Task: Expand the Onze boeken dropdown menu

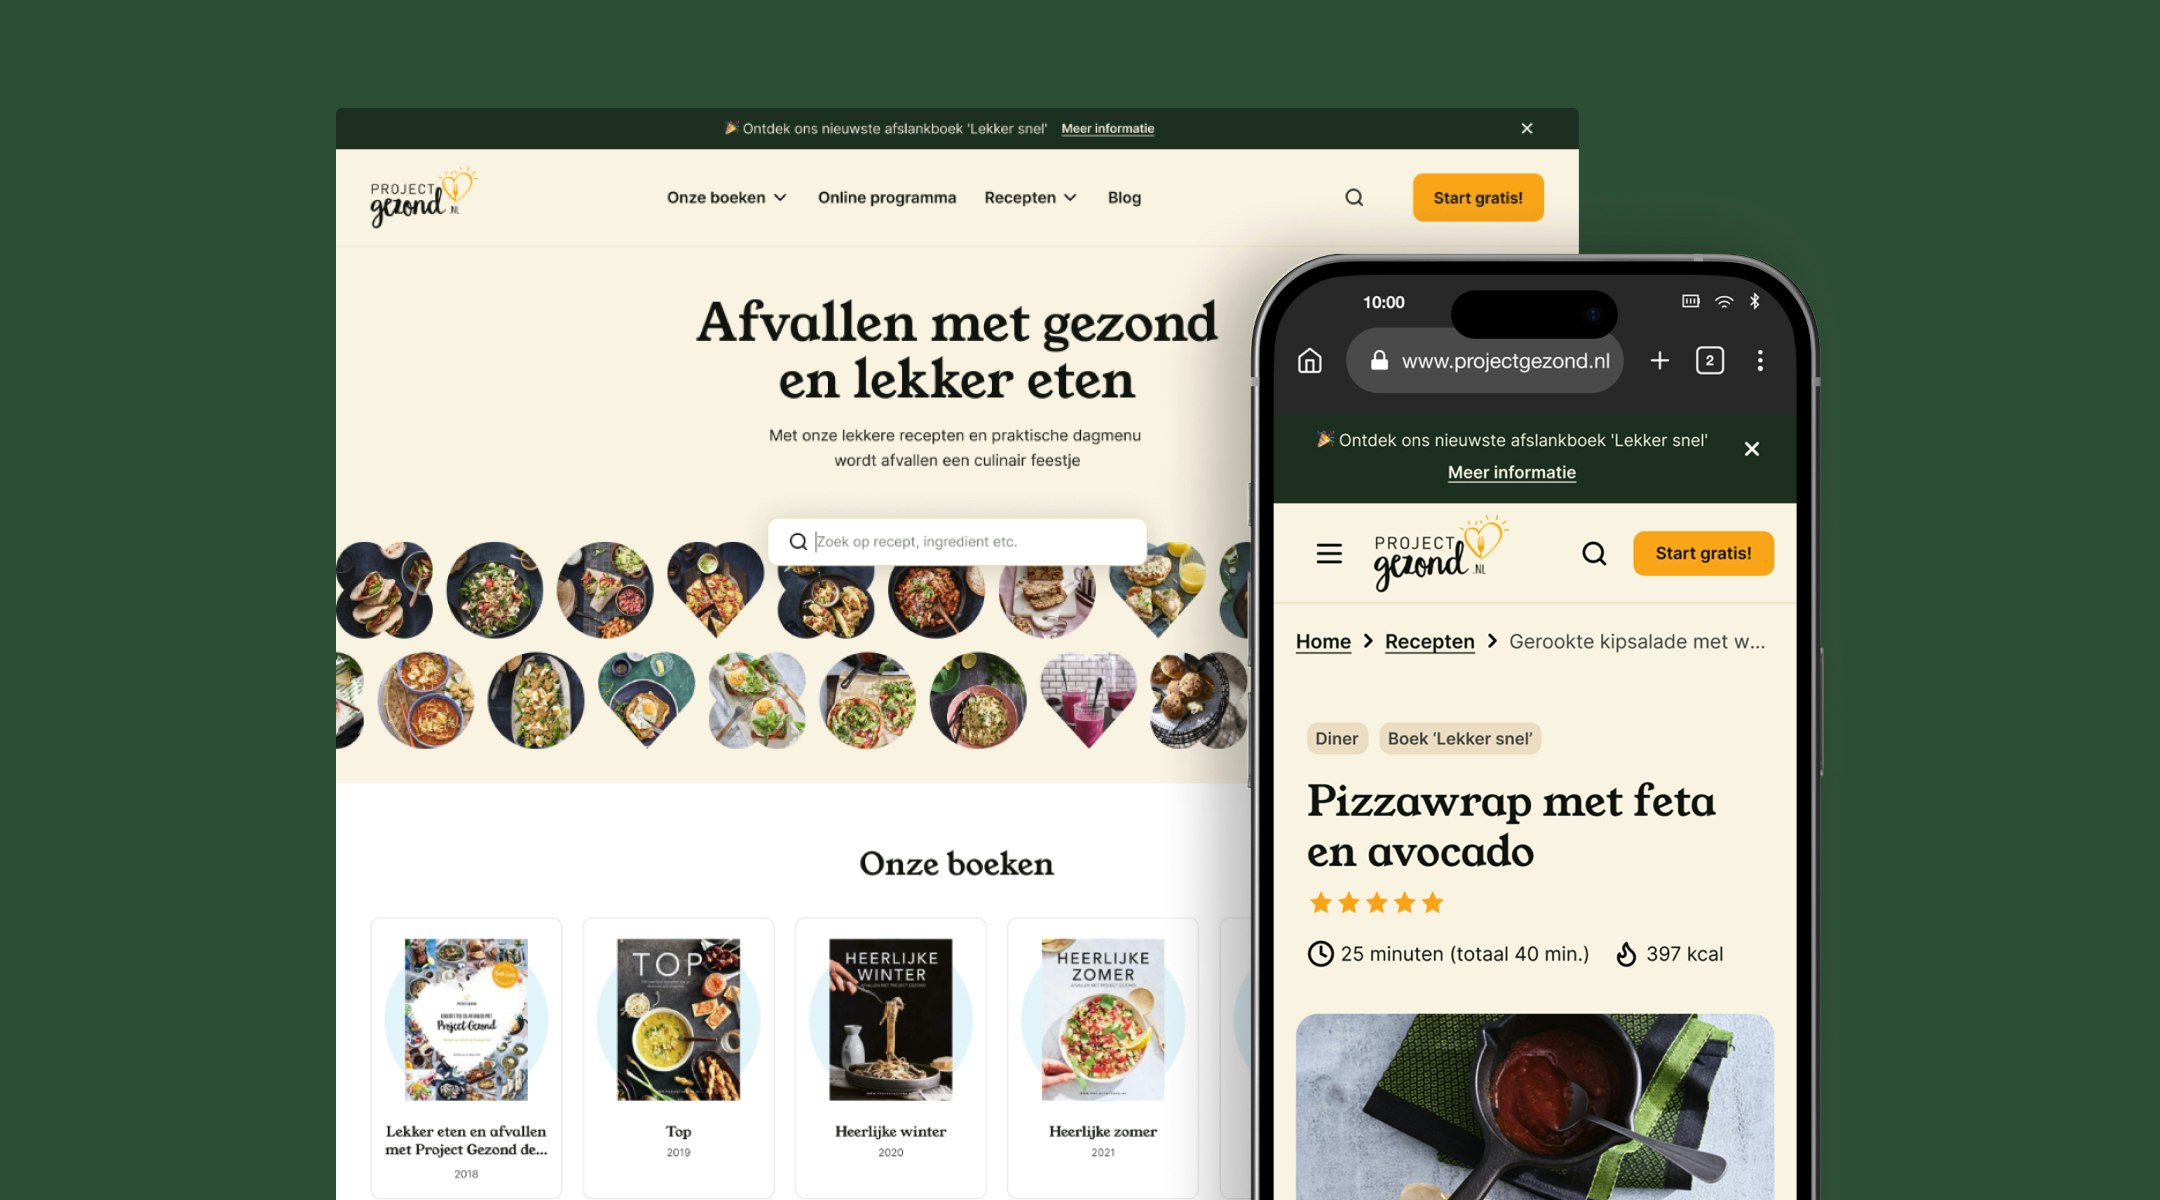Action: pos(727,198)
